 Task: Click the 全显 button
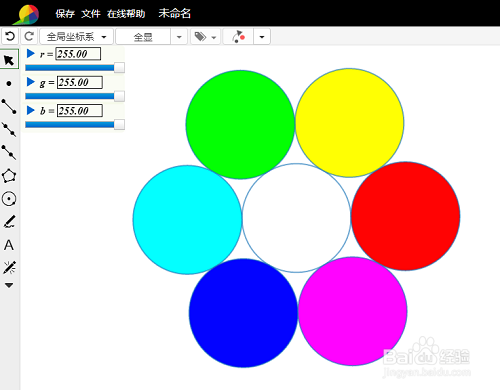143,37
